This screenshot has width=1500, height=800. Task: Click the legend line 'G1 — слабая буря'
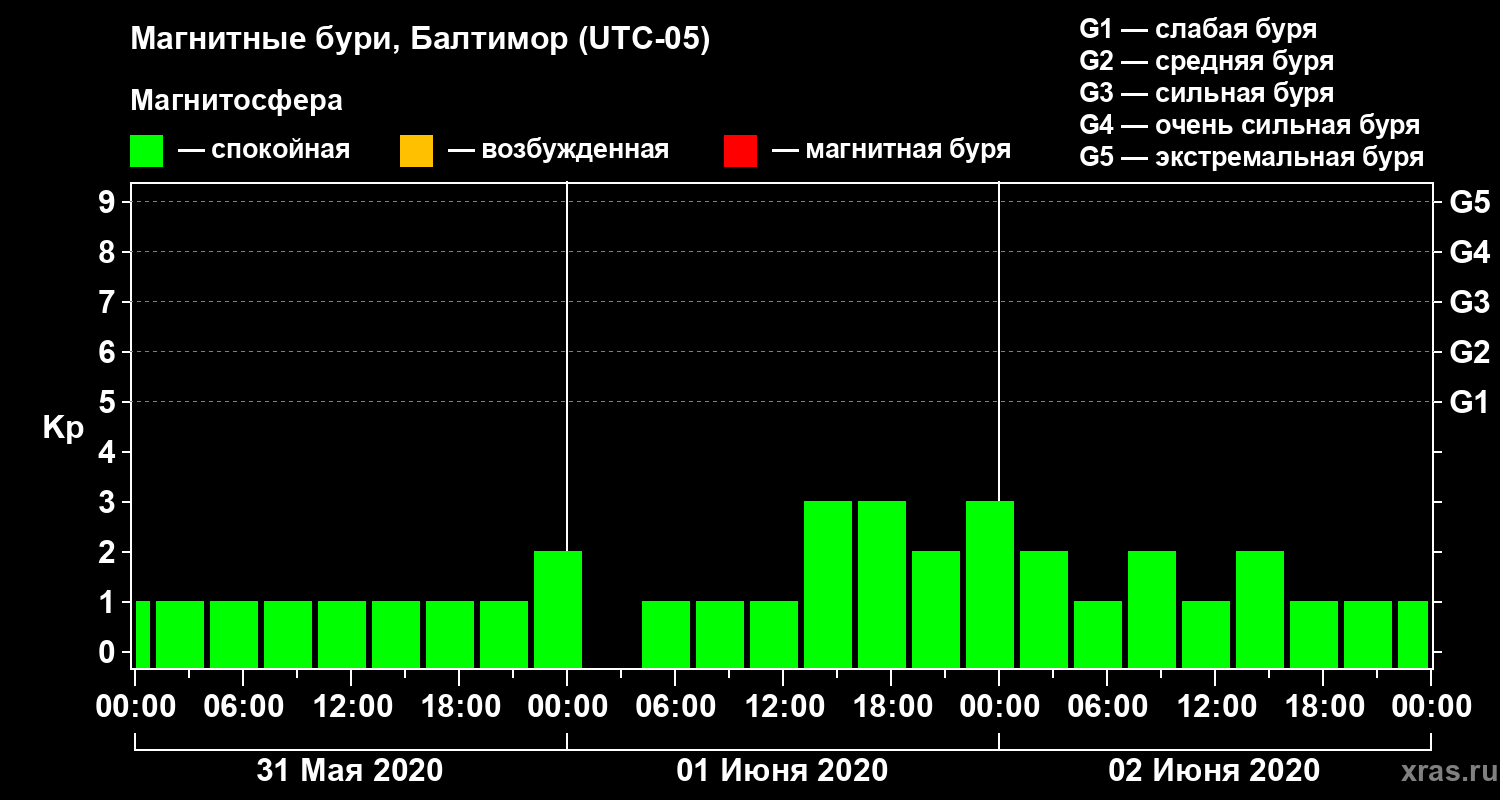pyautogui.click(x=1198, y=29)
